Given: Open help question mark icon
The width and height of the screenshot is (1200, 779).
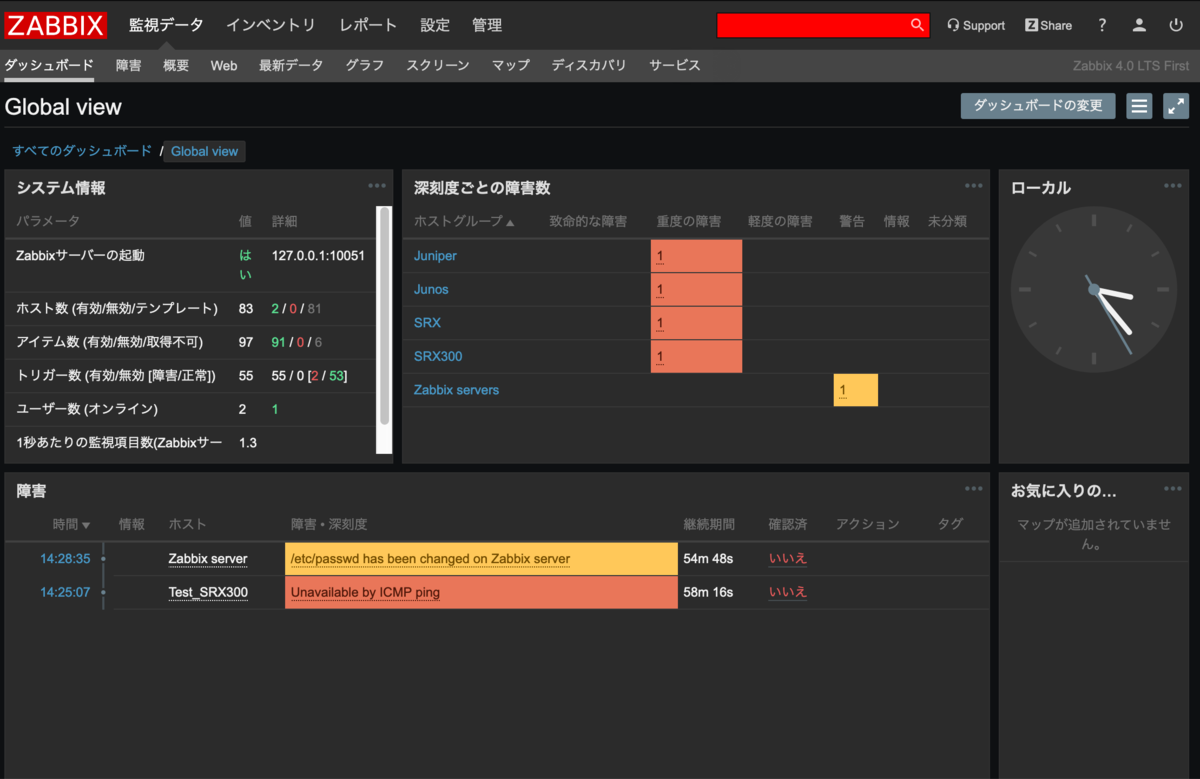Looking at the screenshot, I should pos(1102,25).
